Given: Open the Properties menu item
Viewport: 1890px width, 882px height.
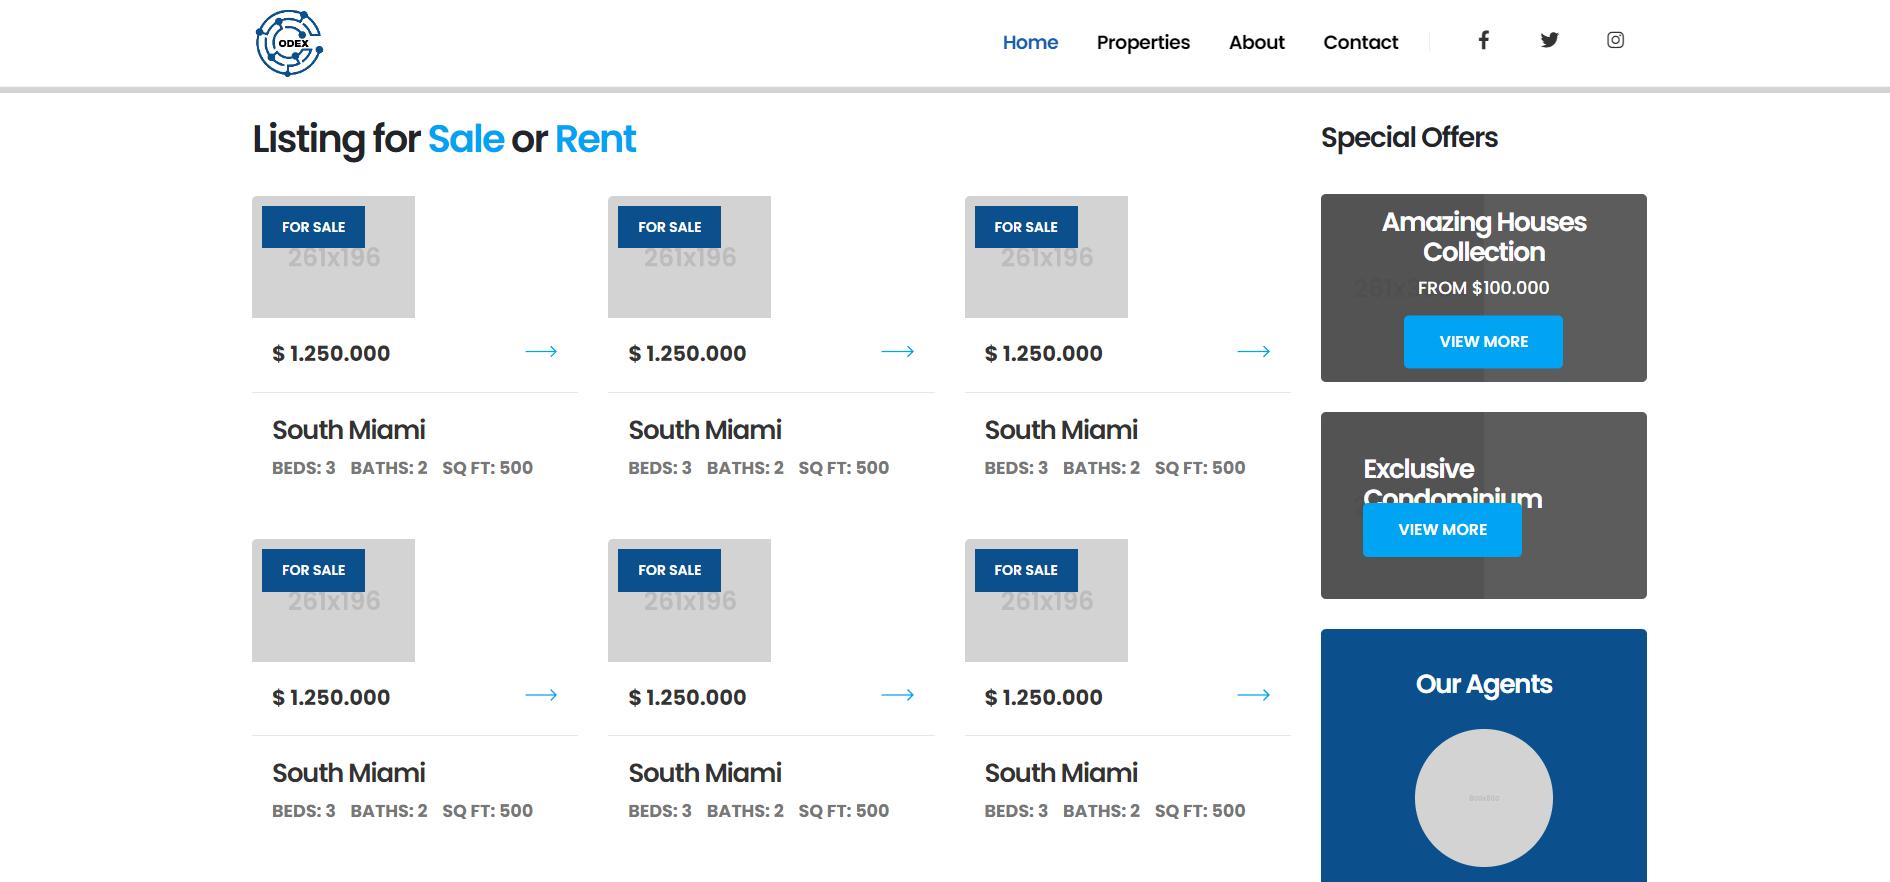Looking at the screenshot, I should (x=1143, y=42).
